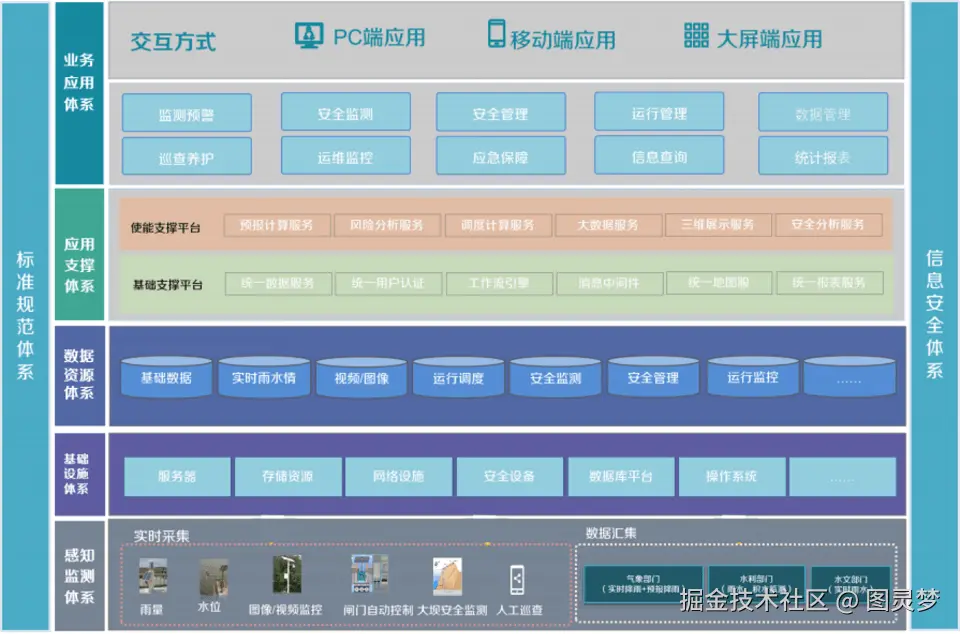Expand the 使能支撑平台 platform row
This screenshot has width=960, height=634.
tap(168, 225)
